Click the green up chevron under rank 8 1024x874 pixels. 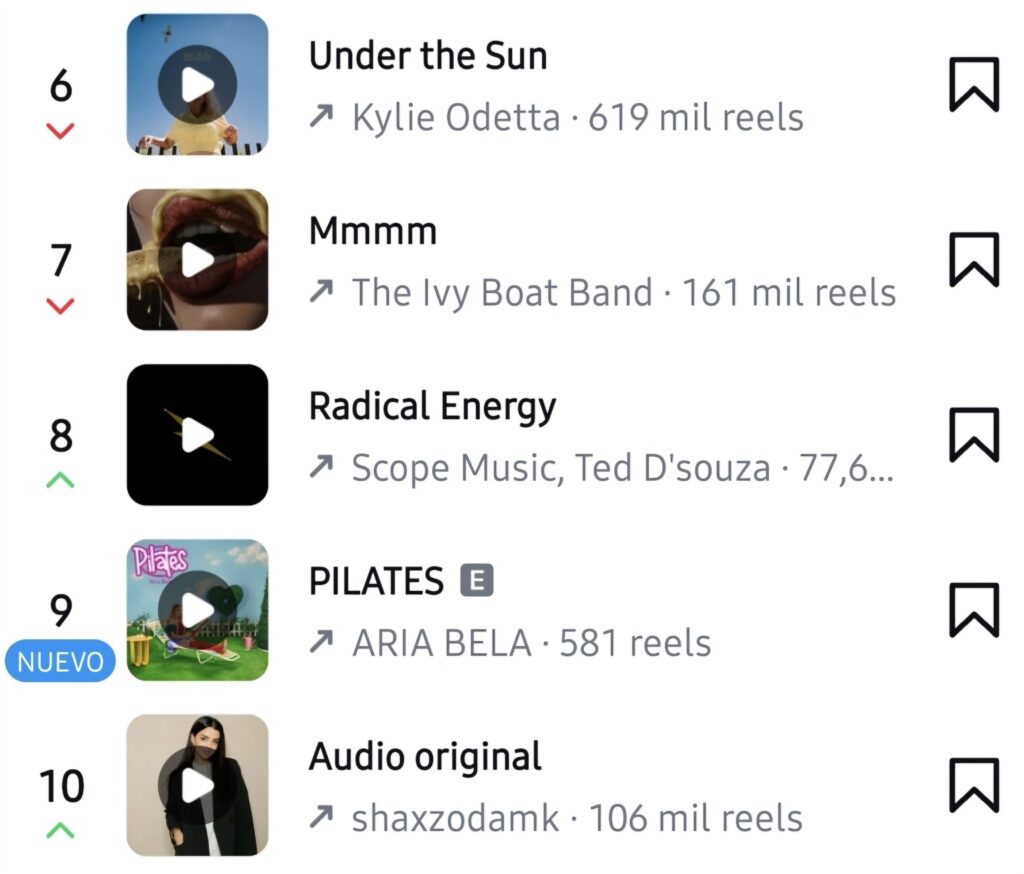(60, 480)
